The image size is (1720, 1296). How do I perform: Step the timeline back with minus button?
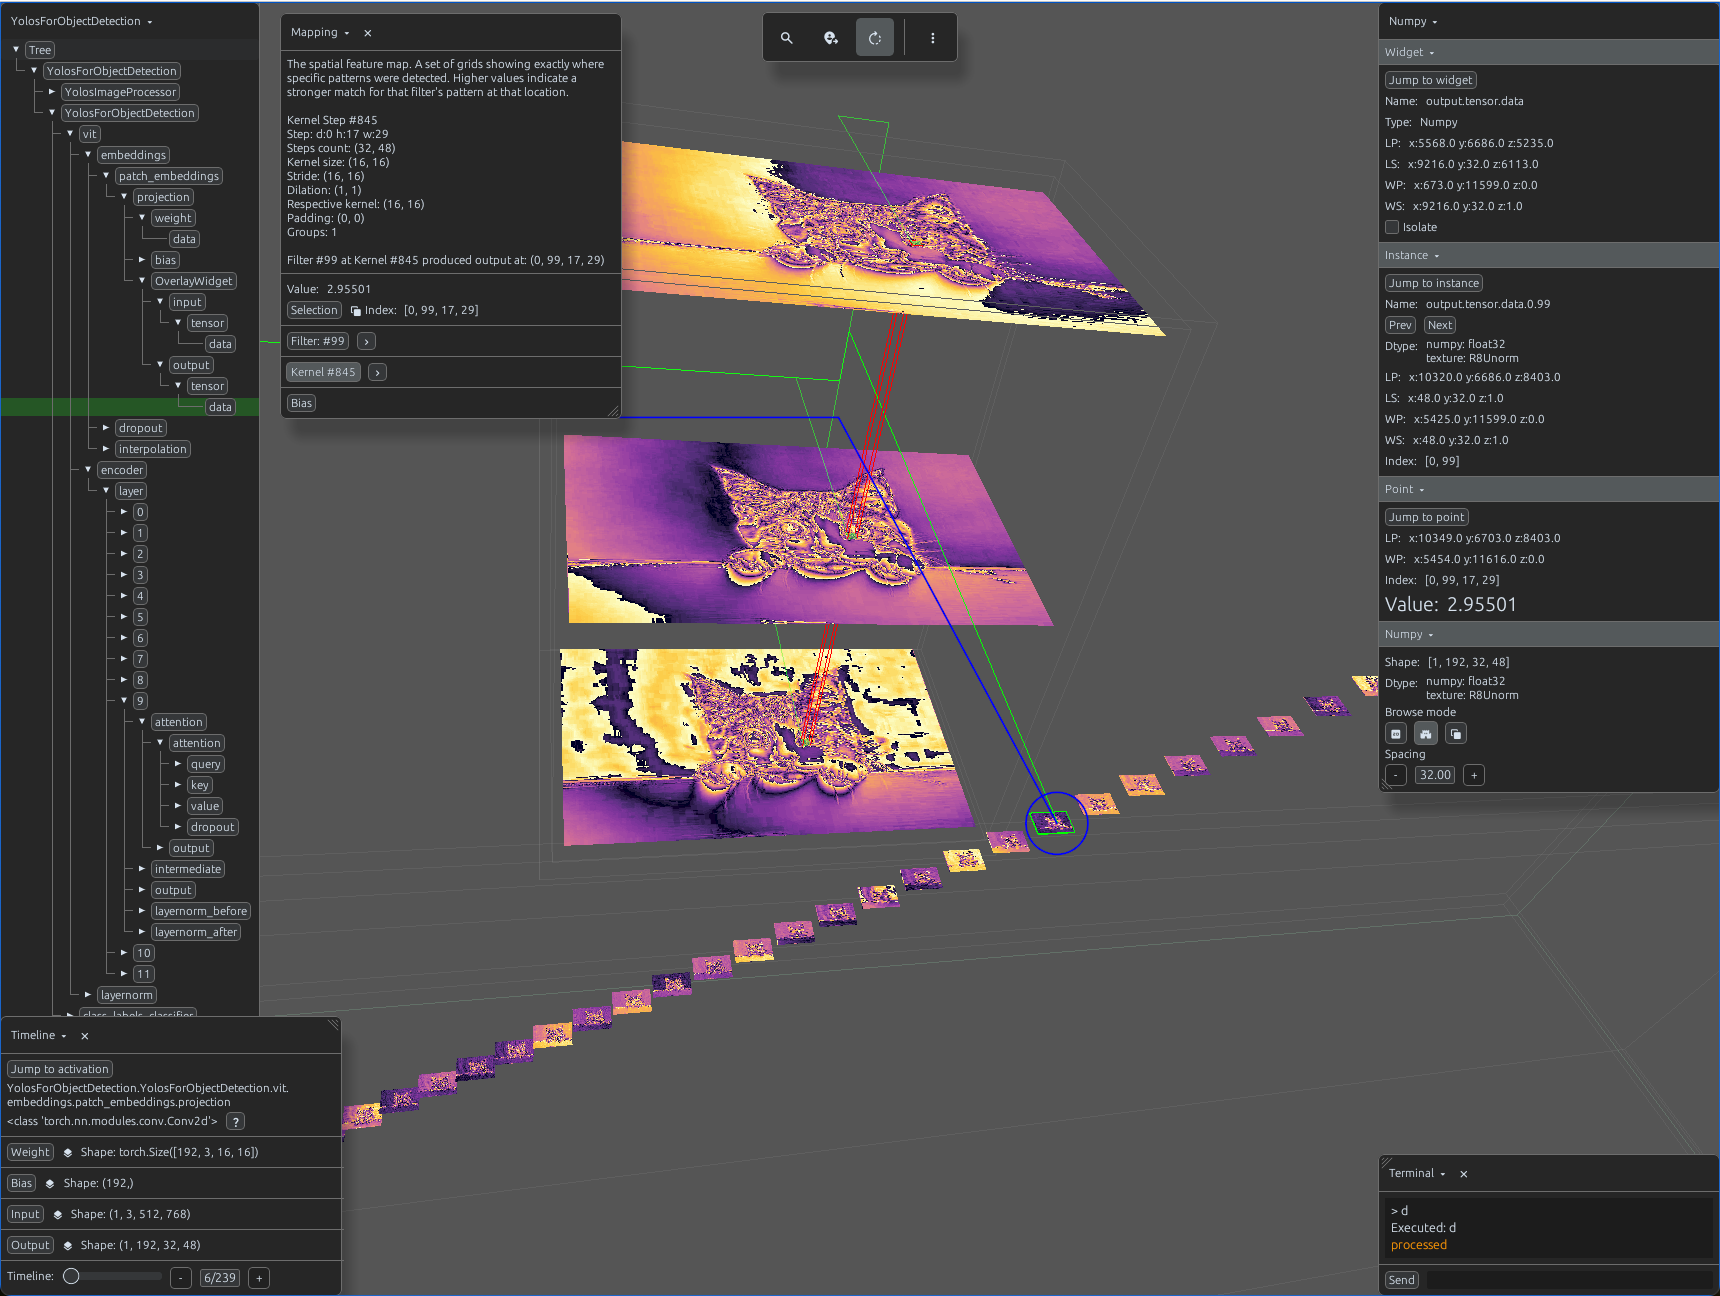tap(181, 1278)
